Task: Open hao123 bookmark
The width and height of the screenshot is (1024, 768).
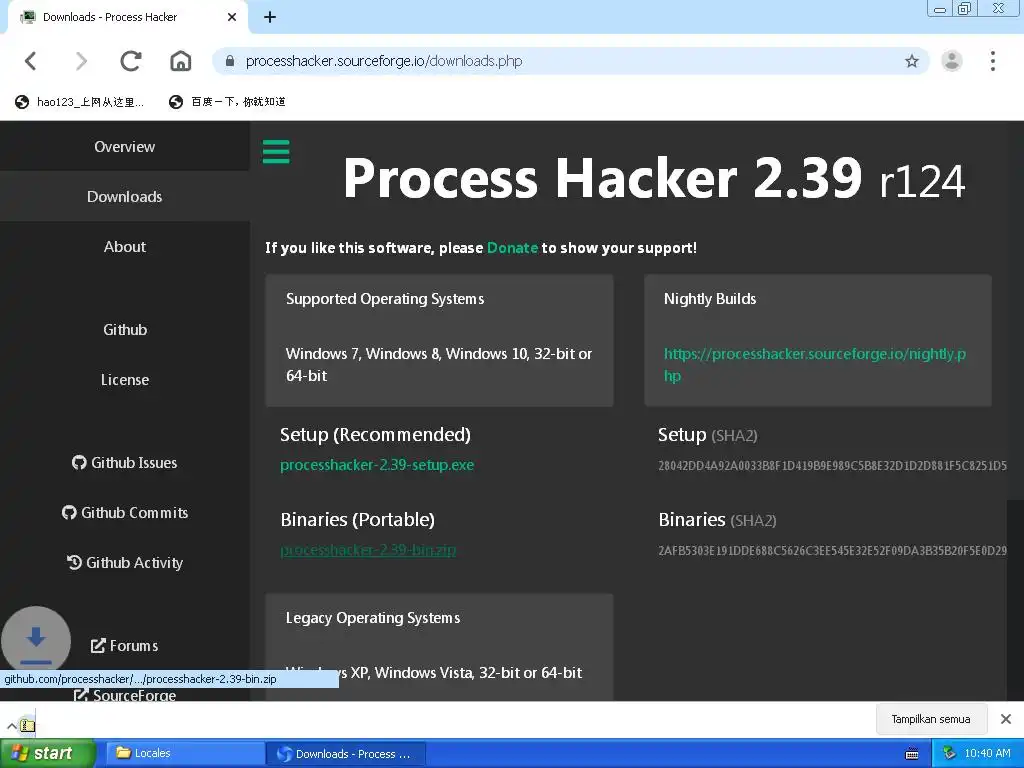Action: point(79,102)
